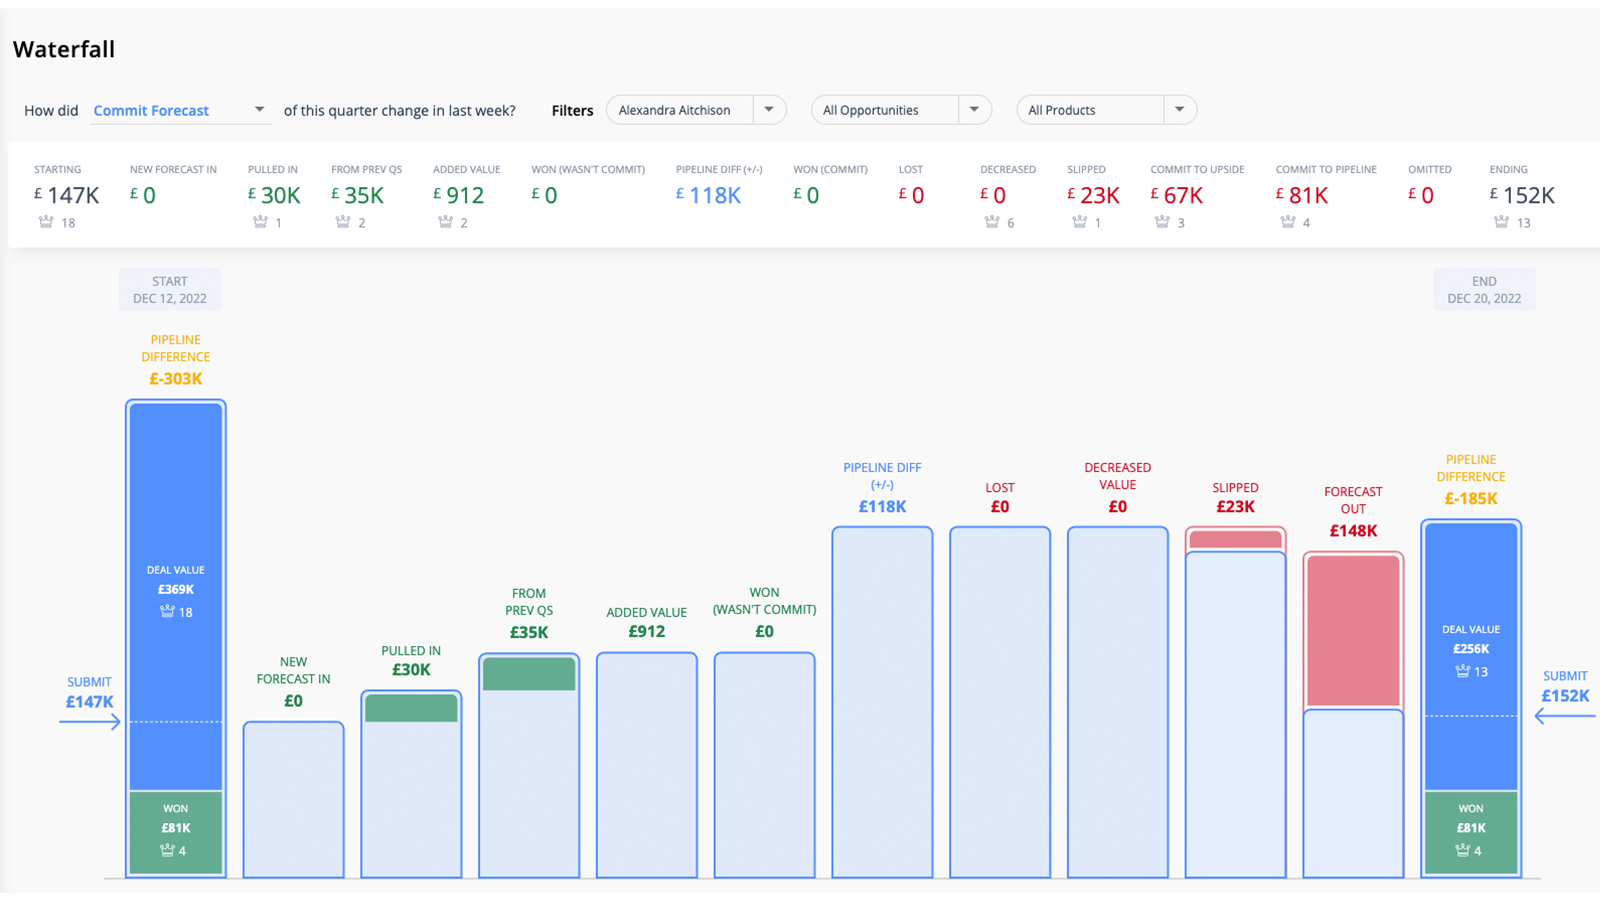
Task: Click the End Dec 20, 2022 label
Action: [1484, 290]
